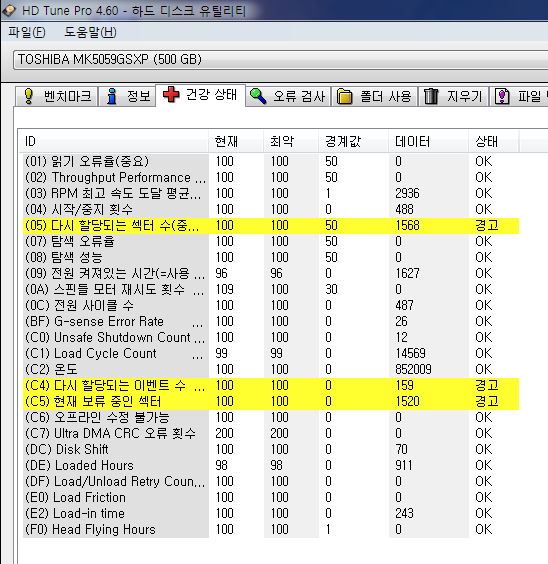
Task: Sort by the ID column header
Action: pyautogui.click(x=113, y=141)
